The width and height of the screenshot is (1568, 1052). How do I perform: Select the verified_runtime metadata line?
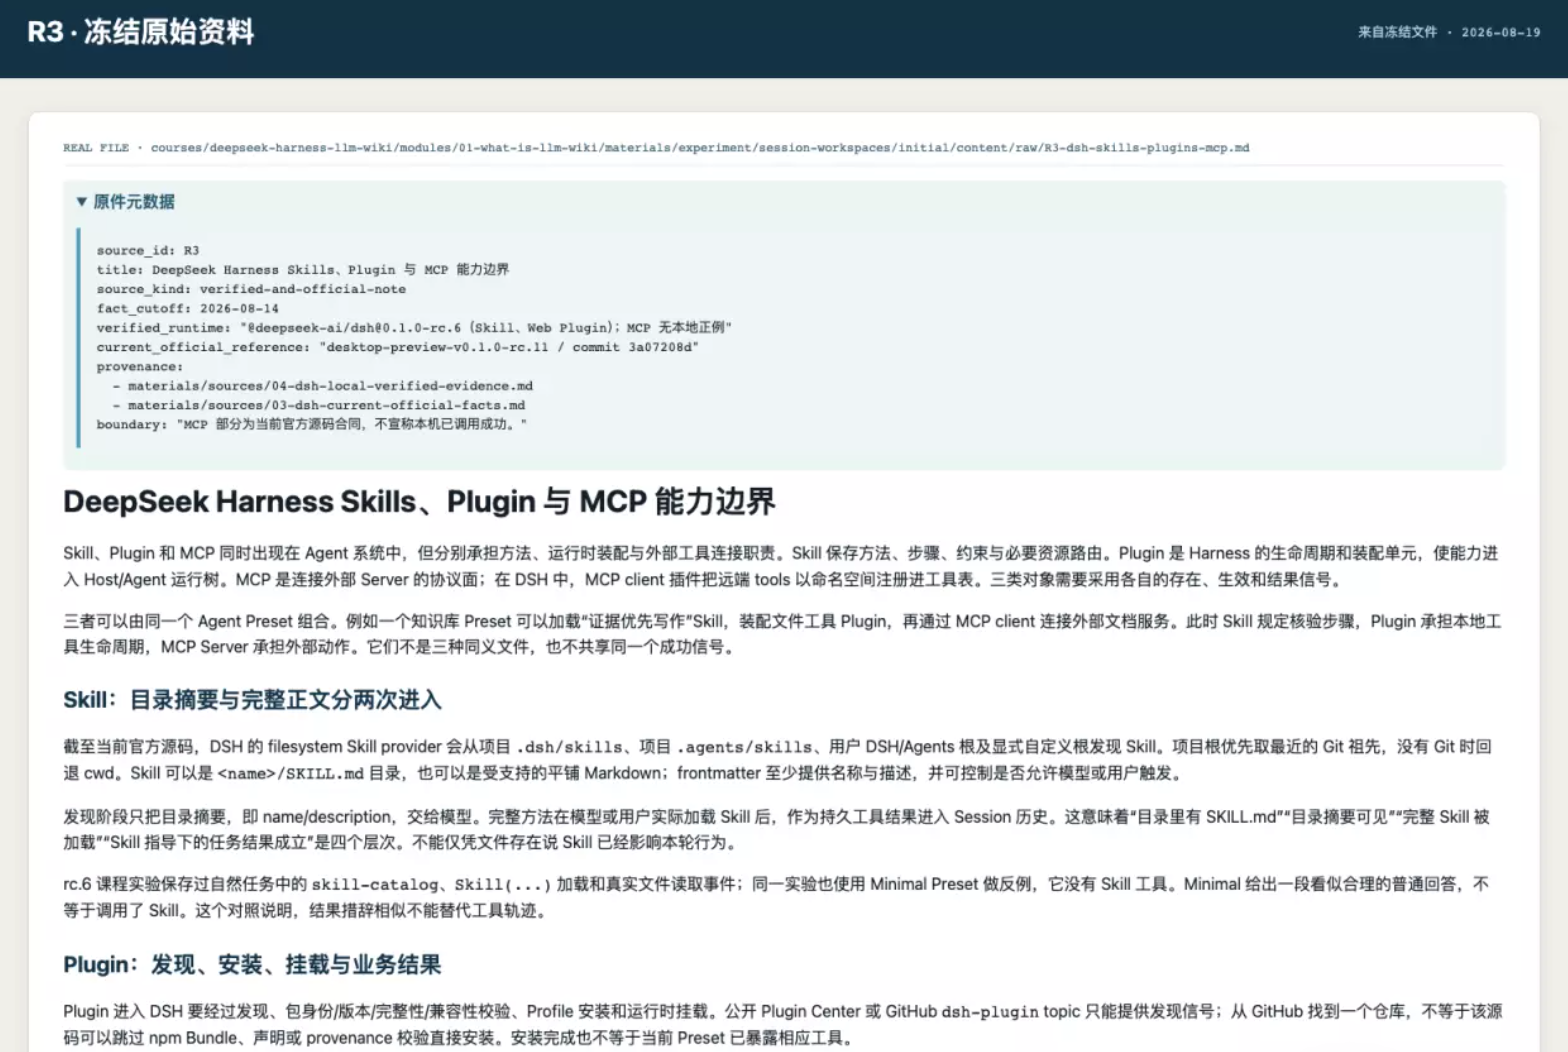coord(414,328)
